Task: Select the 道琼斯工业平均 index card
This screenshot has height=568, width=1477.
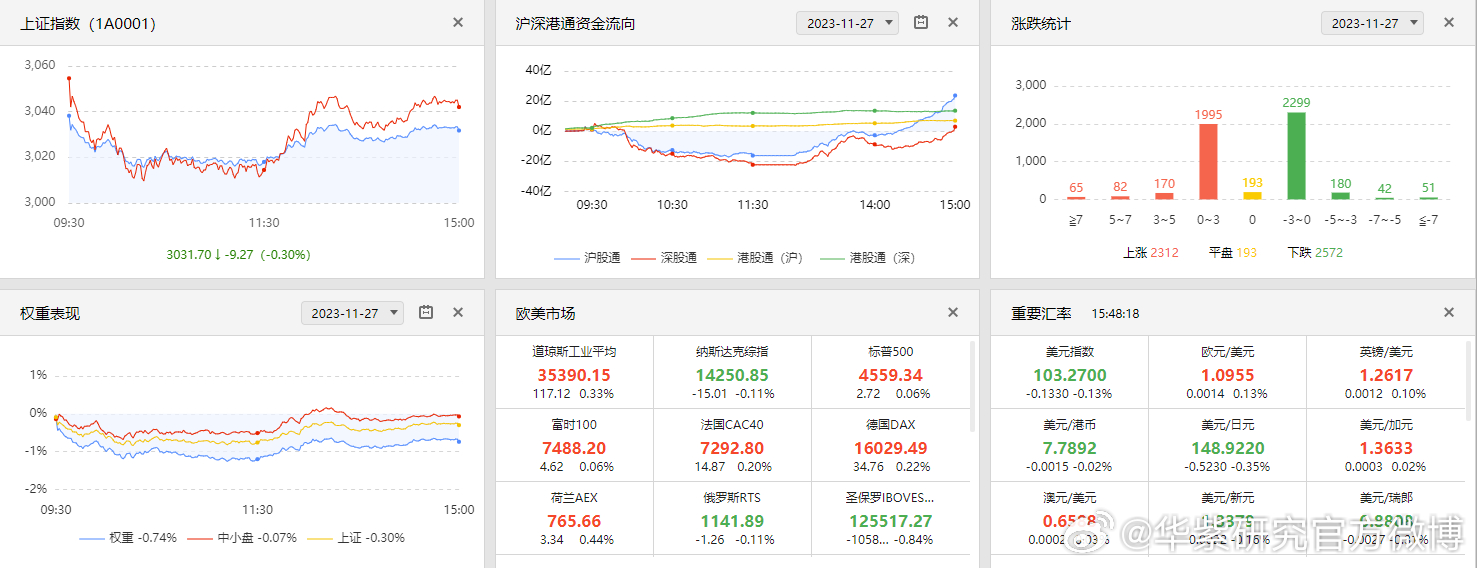Action: click(x=574, y=373)
